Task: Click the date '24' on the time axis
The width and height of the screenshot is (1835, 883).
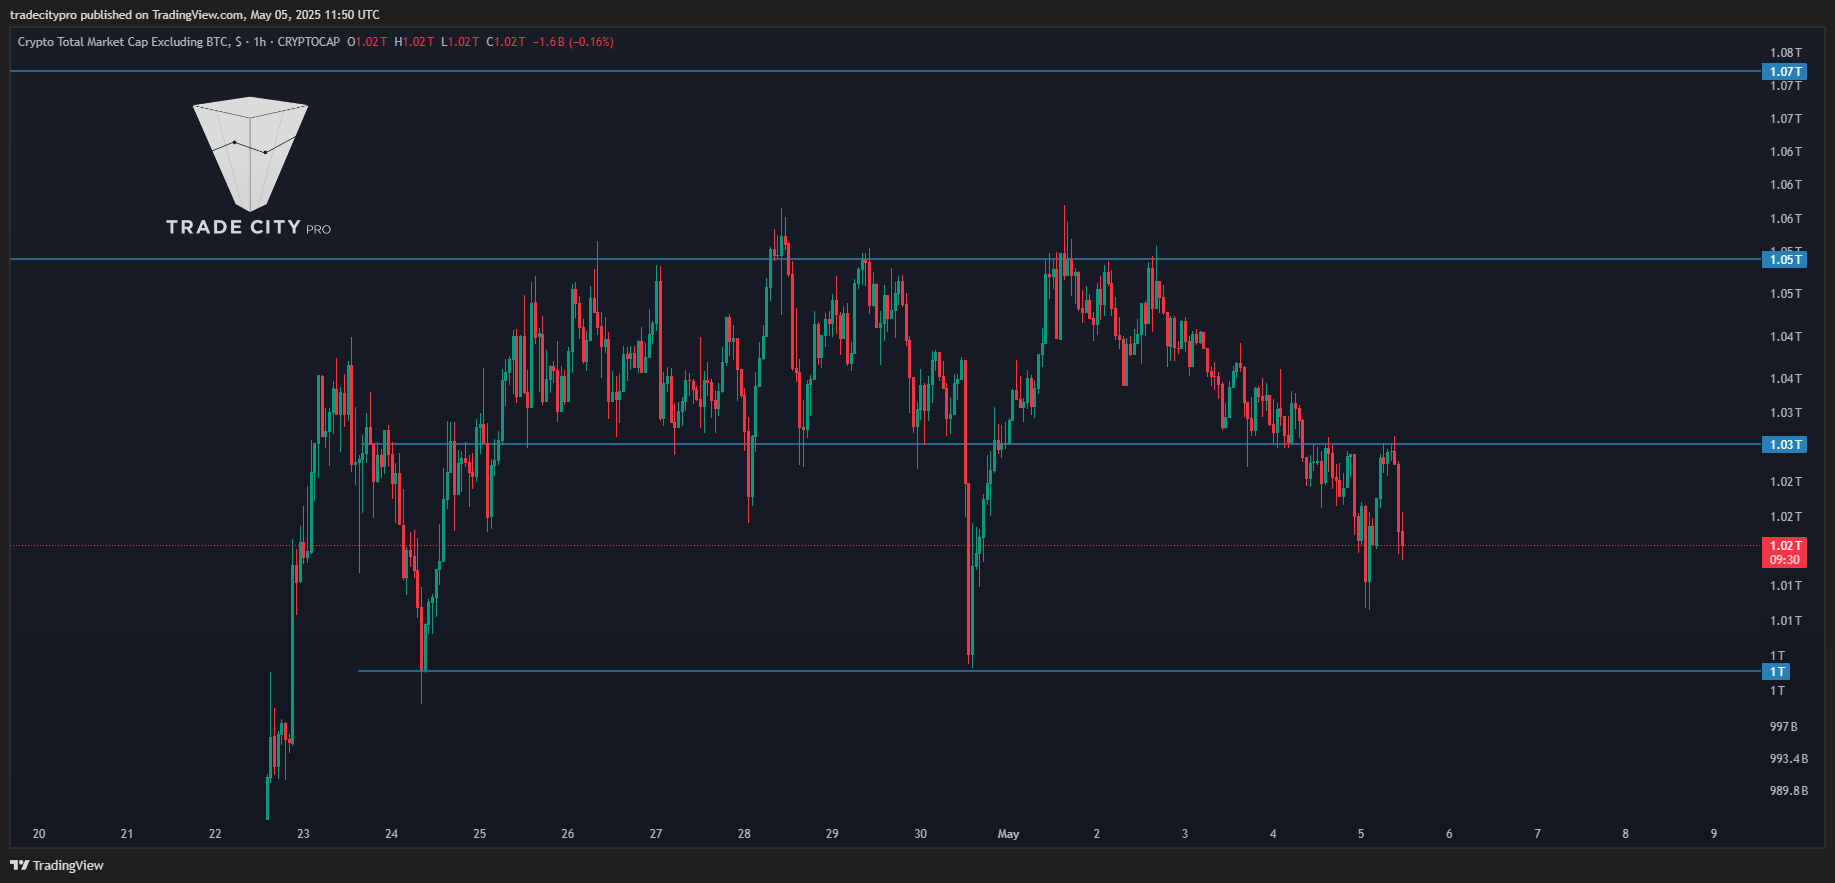Action: click(x=391, y=834)
